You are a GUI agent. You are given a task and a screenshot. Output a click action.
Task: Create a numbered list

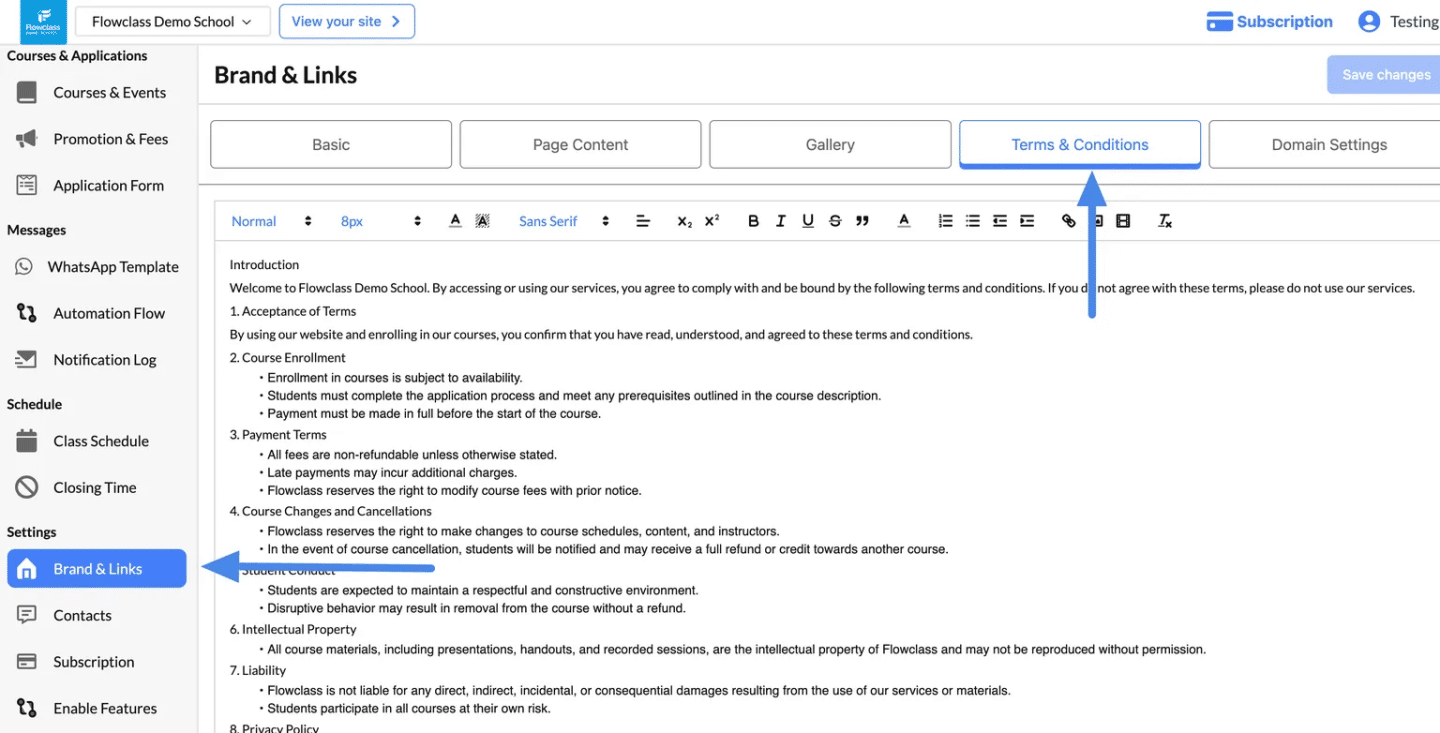coord(945,221)
